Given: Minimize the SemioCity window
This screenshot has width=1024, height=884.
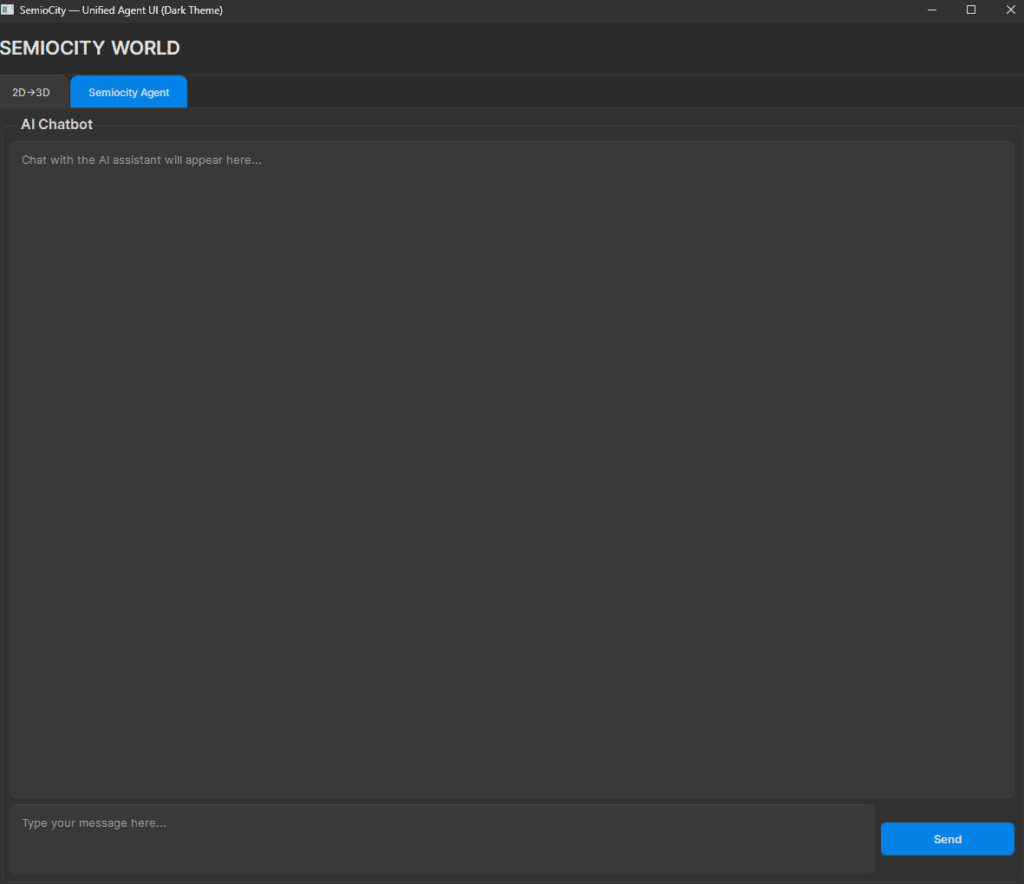Looking at the screenshot, I should tap(932, 10).
